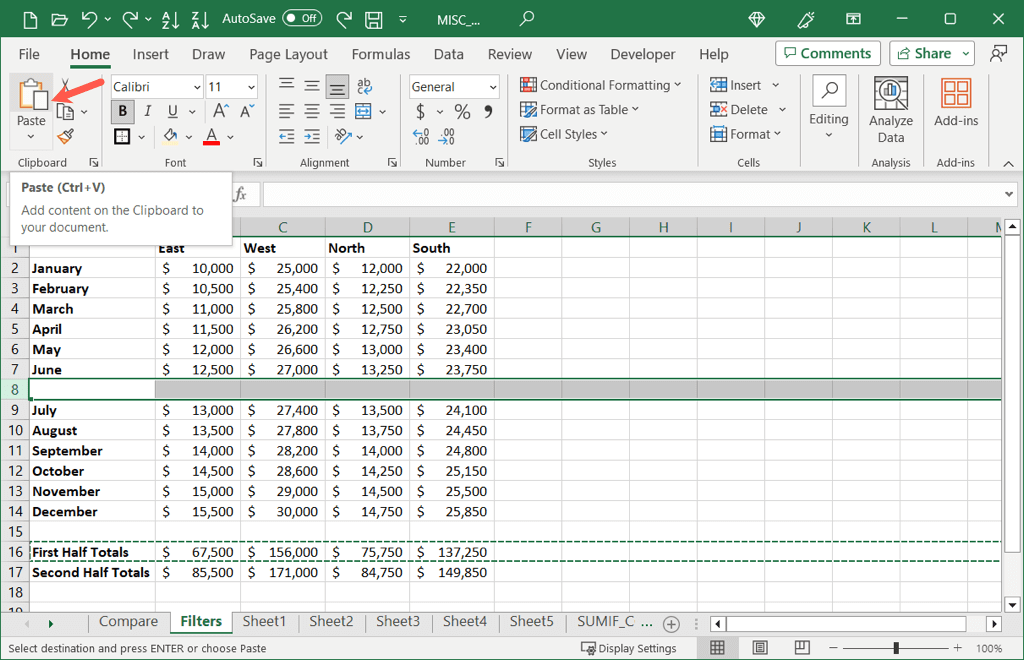Switch to the Compare sheet tab
The height and width of the screenshot is (660, 1024).
tap(128, 622)
